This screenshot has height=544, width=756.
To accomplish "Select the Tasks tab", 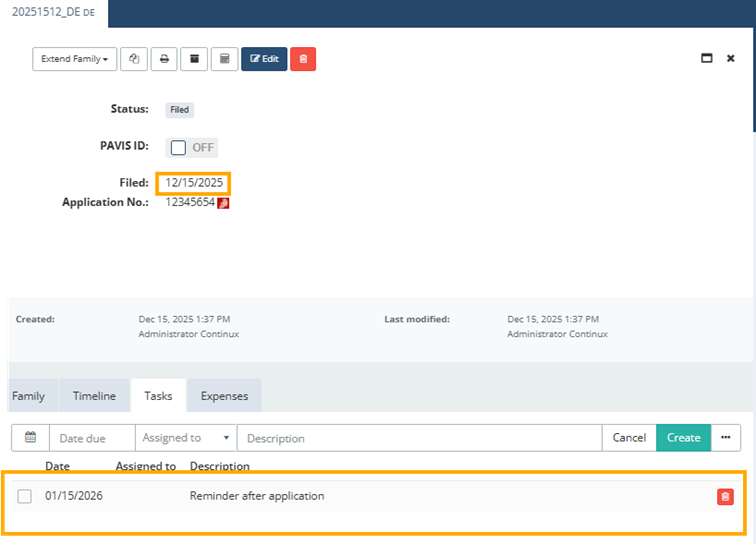I will point(158,396).
